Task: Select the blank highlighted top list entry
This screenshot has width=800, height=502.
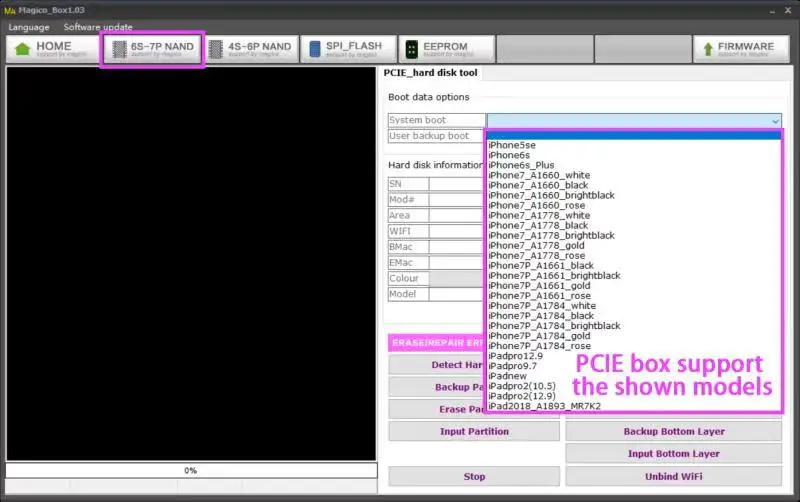Action: pos(634,135)
